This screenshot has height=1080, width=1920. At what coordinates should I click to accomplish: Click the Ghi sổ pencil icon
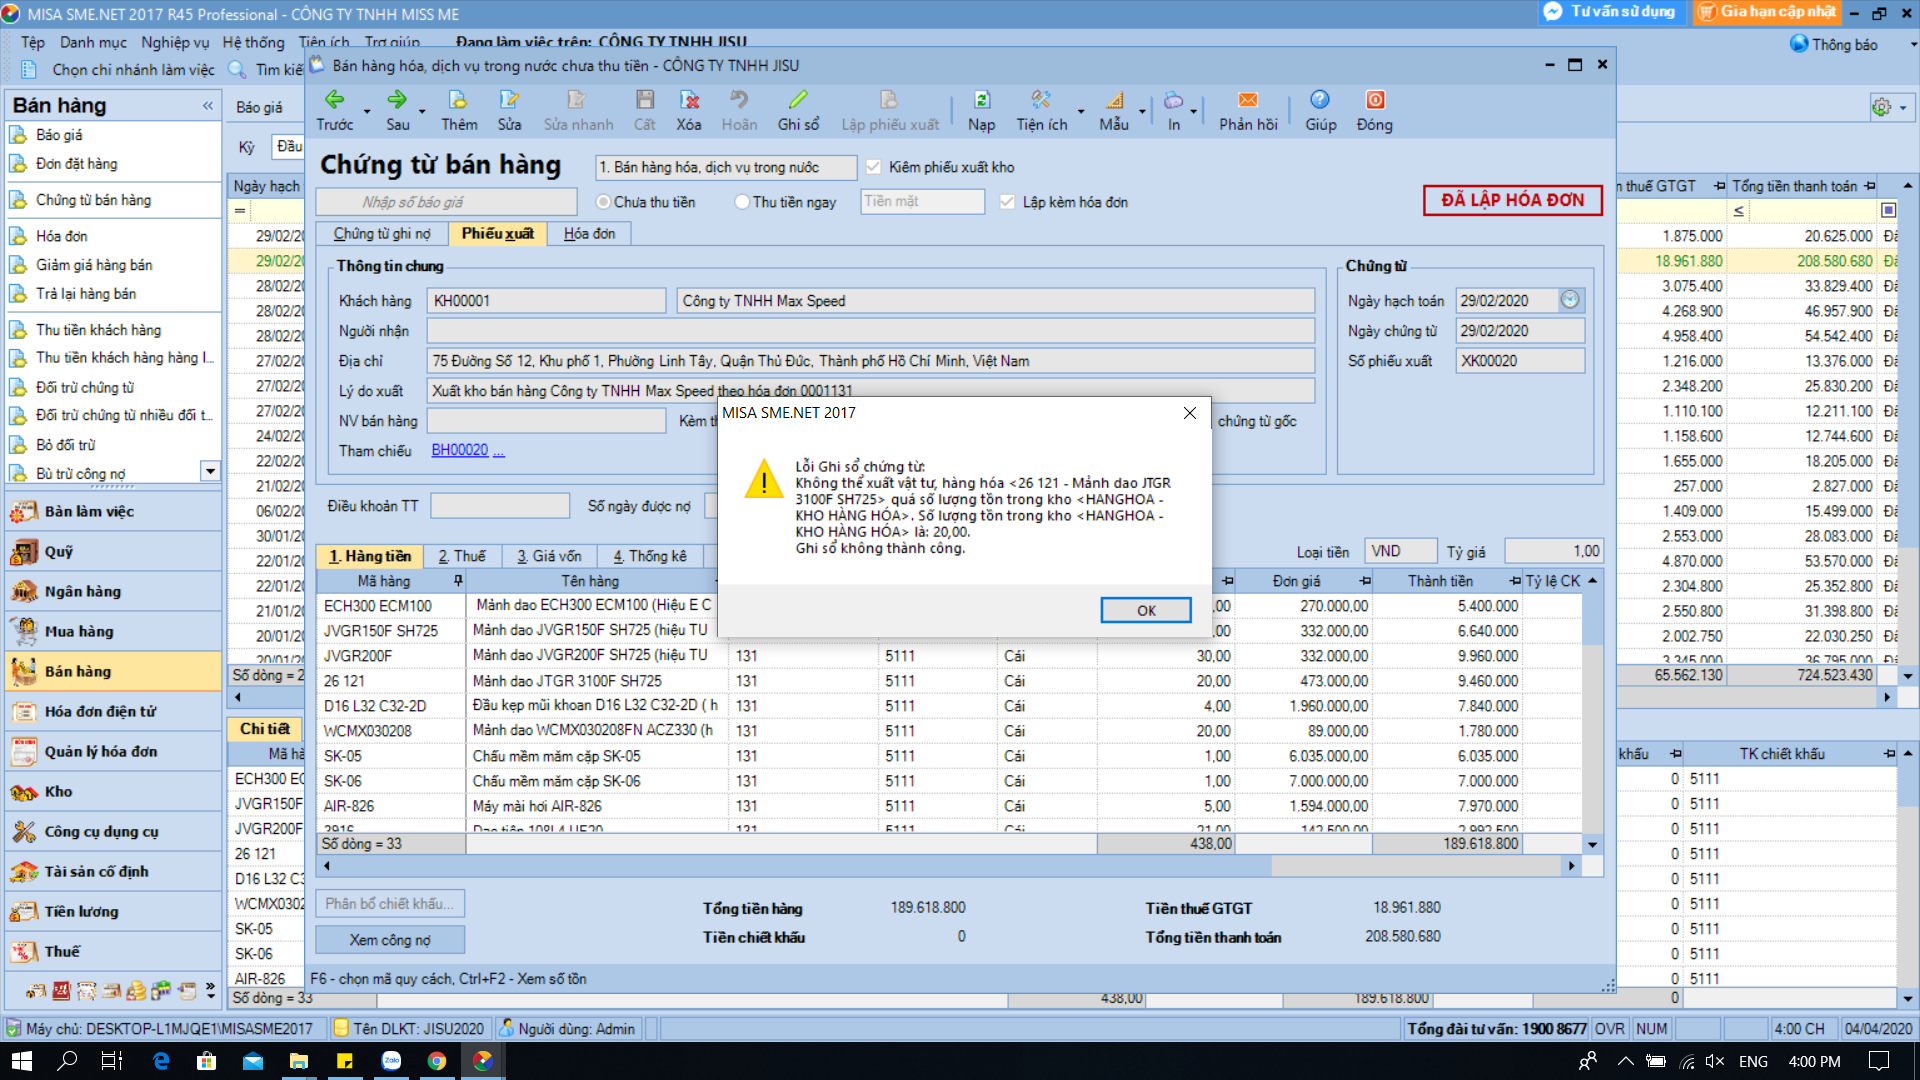click(797, 100)
